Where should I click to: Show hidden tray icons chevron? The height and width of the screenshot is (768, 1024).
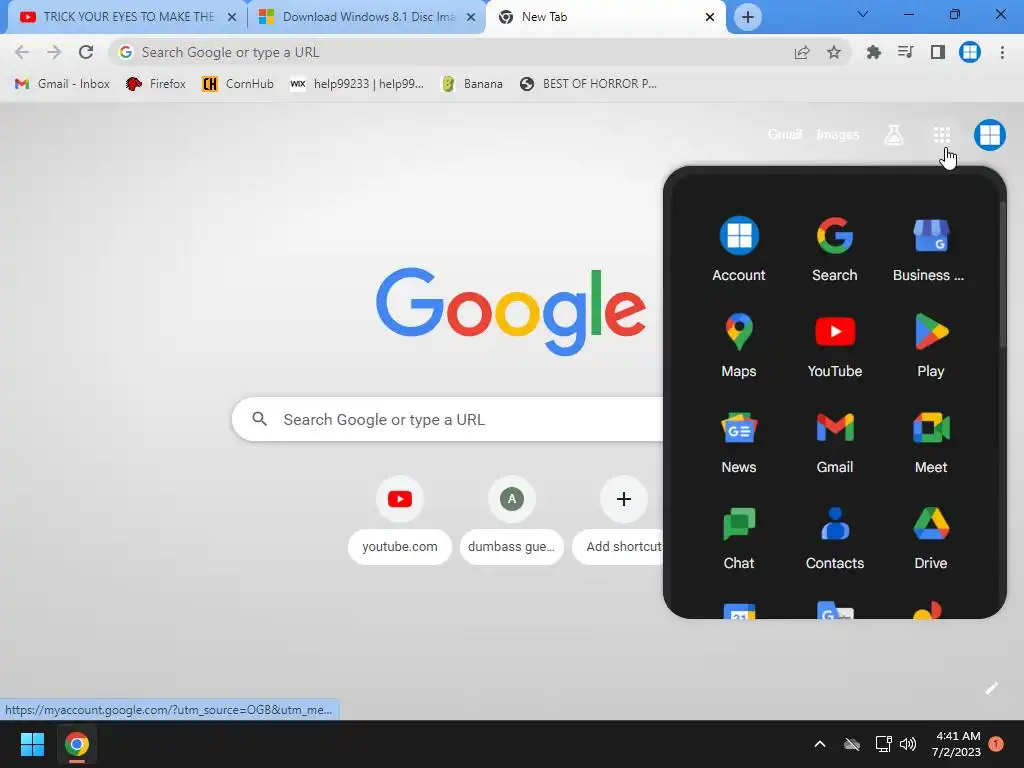(820, 744)
